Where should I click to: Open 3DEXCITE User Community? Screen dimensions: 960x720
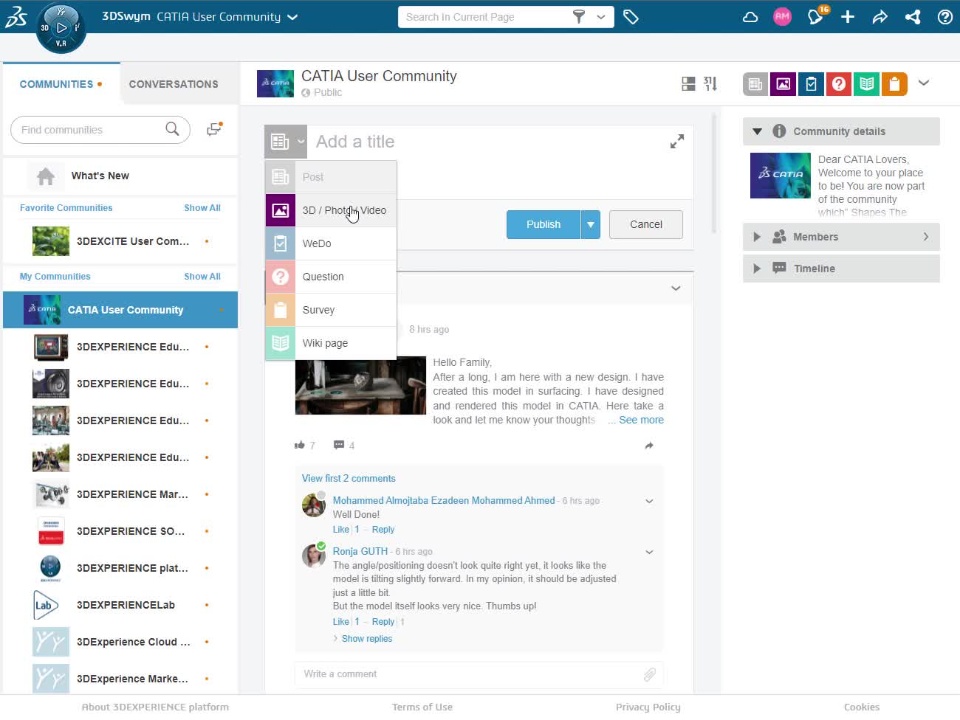121,241
